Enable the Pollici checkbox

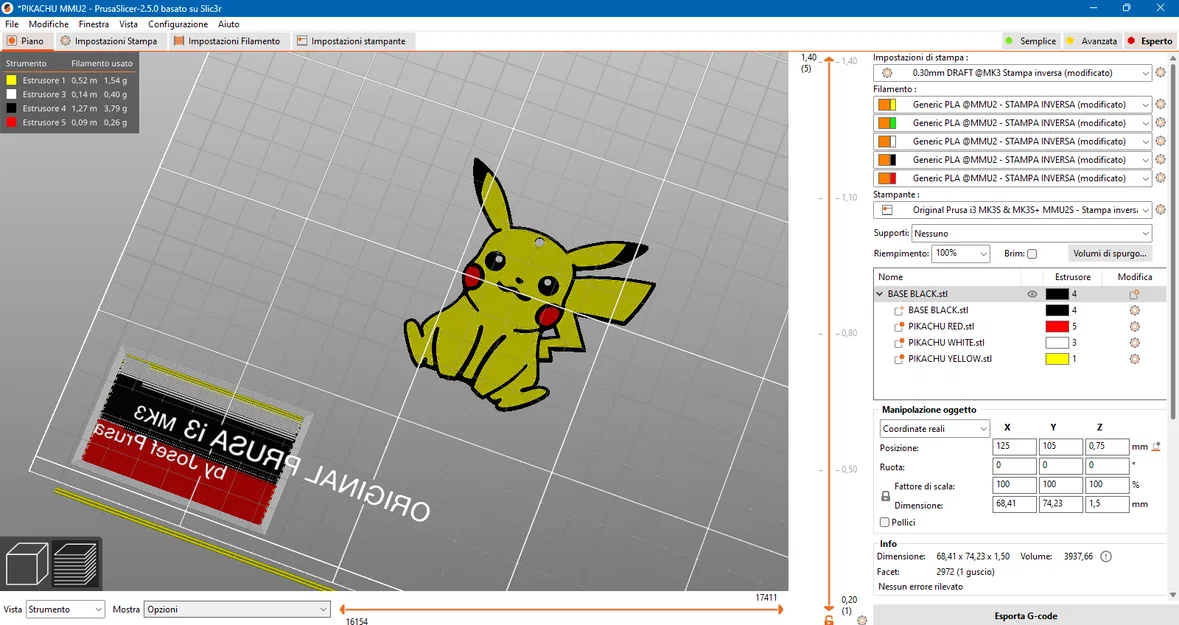[884, 522]
